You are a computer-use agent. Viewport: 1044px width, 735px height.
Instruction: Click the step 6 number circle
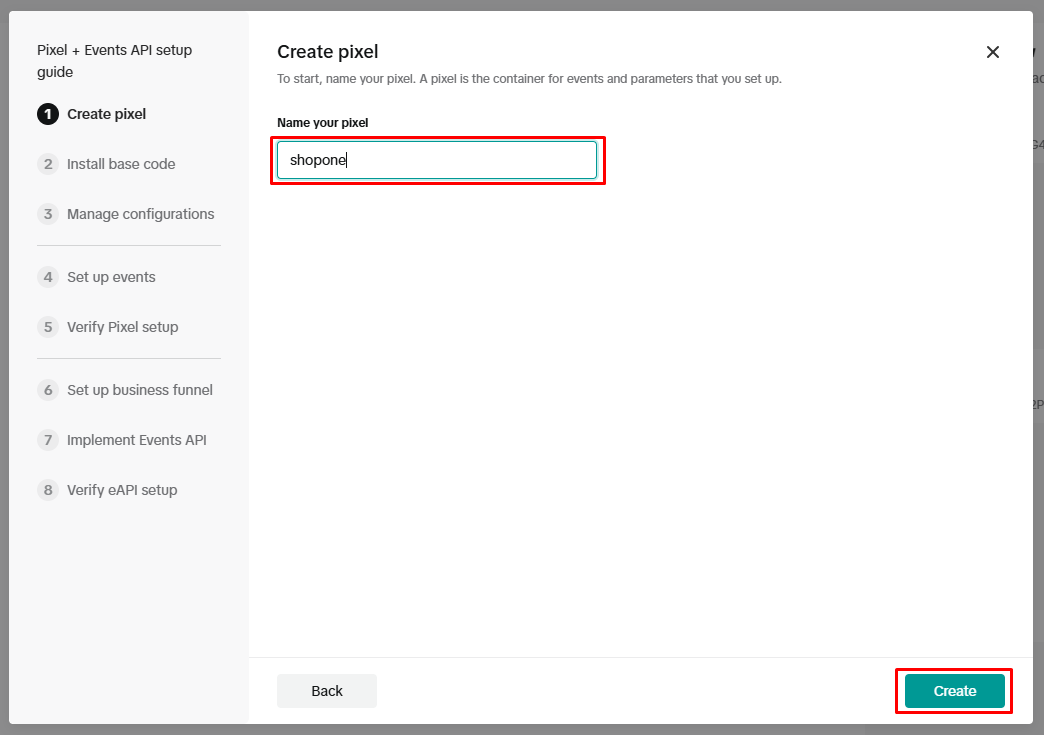coord(48,390)
